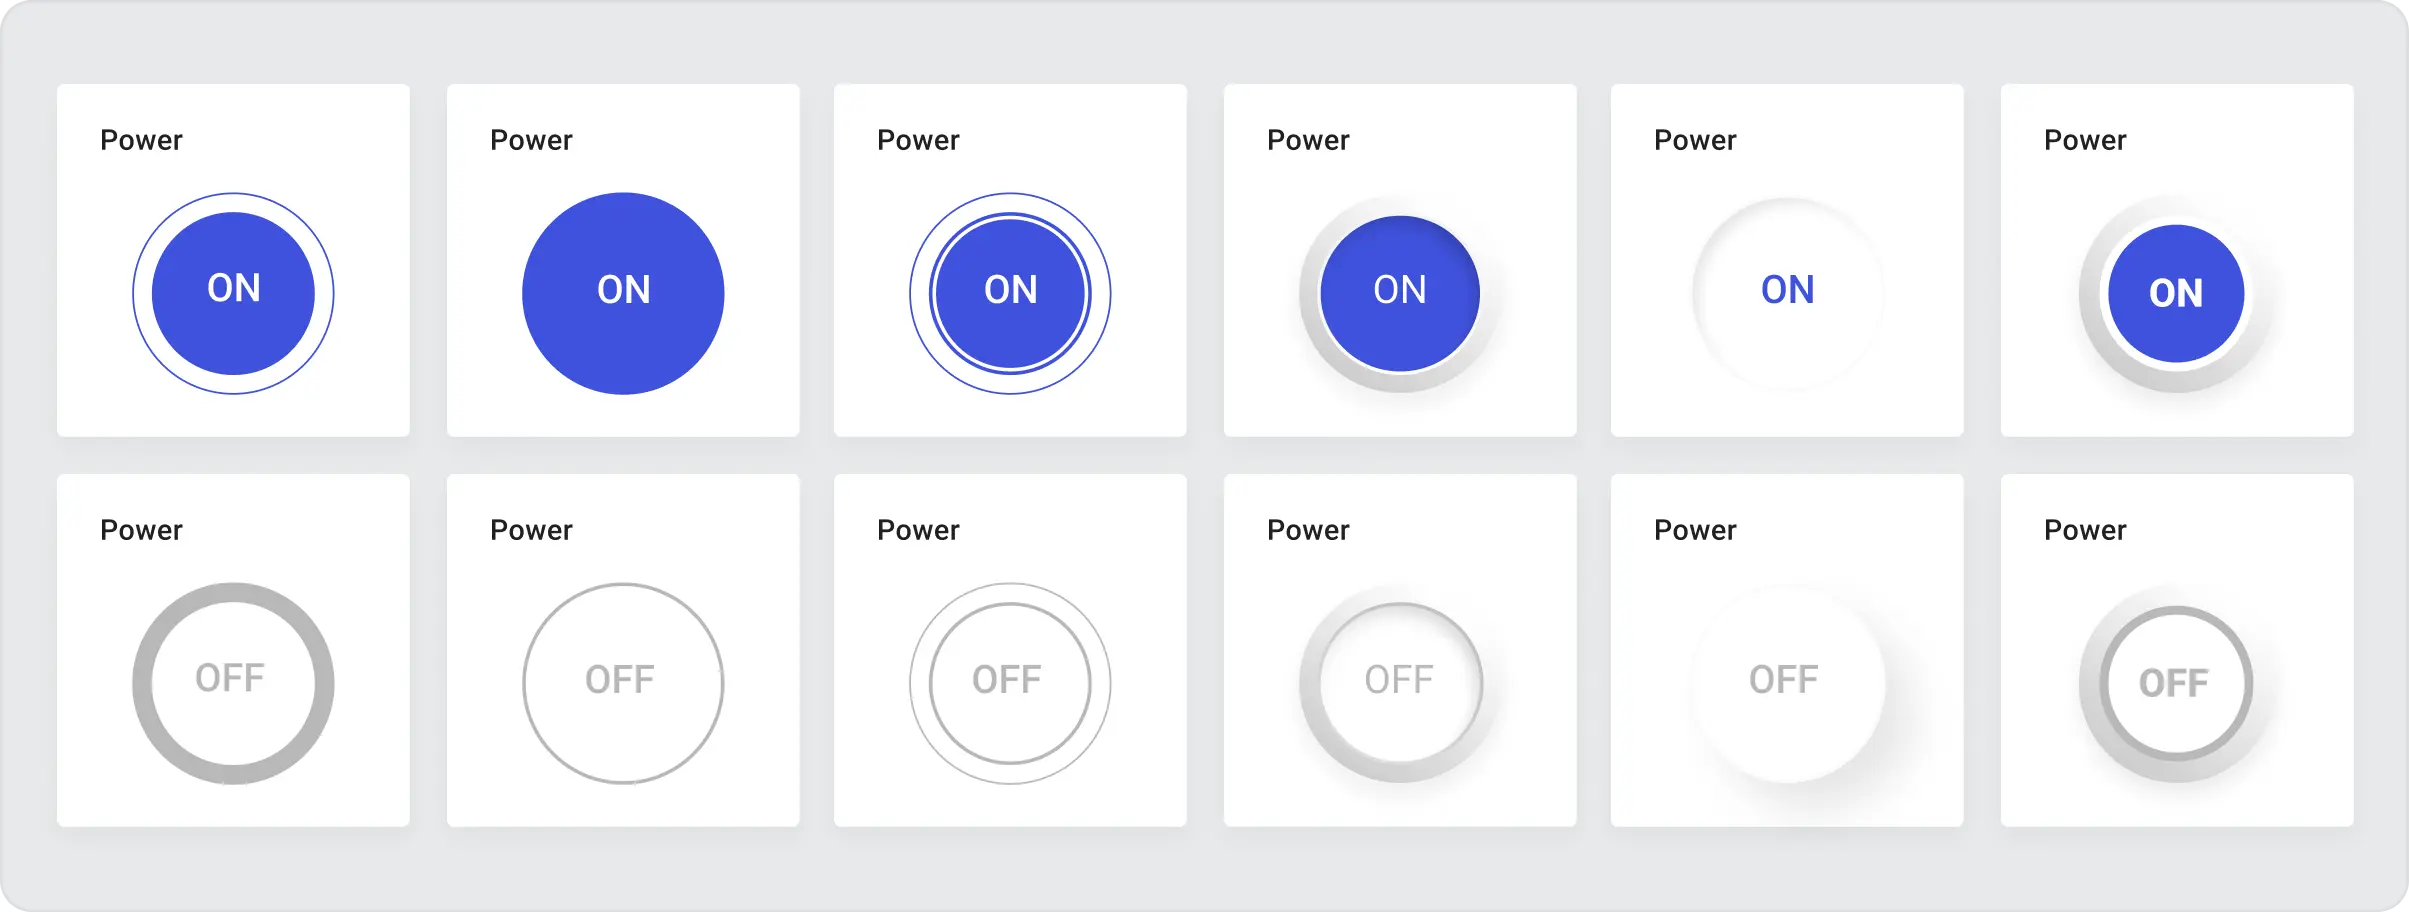Turn on the borderless raised white OFF button
Viewport: 2409px width, 912px height.
click(1787, 683)
